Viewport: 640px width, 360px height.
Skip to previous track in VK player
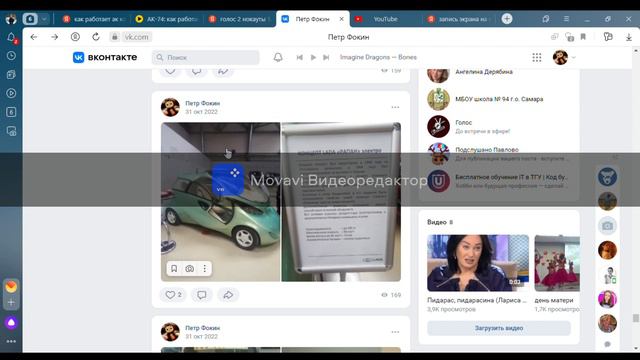[300, 58]
